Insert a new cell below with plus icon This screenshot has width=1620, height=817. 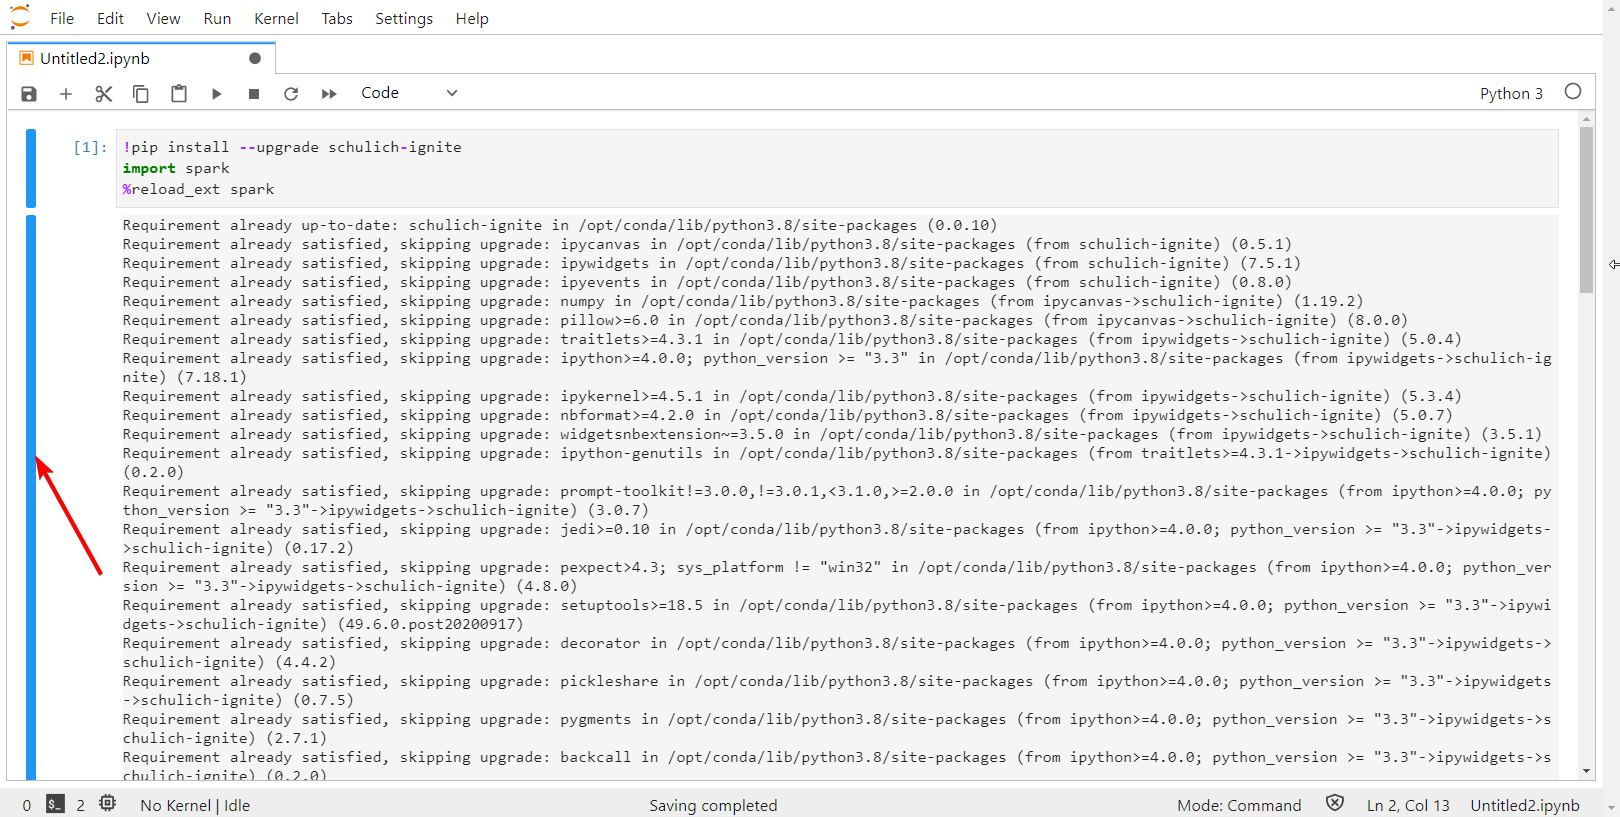(x=66, y=94)
